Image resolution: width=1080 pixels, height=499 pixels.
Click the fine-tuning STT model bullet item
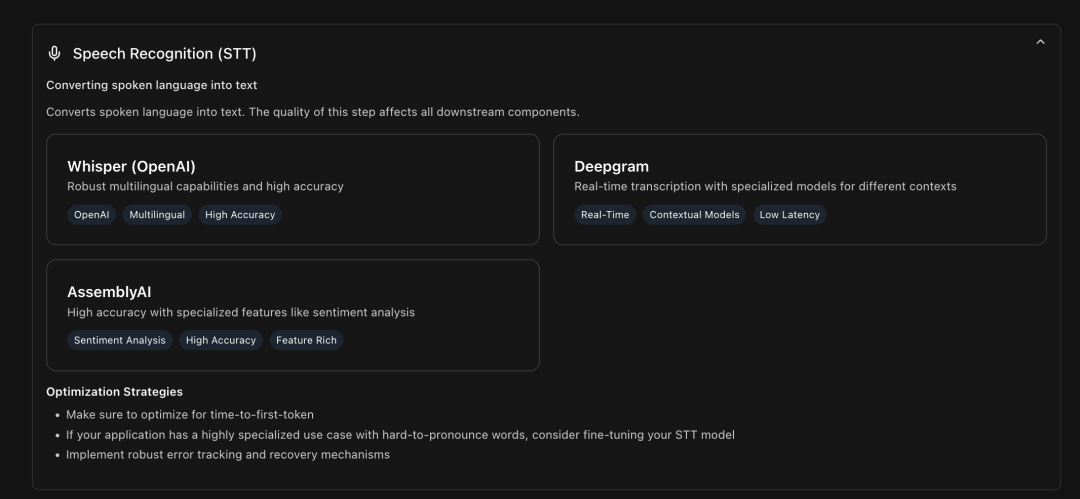pos(400,435)
